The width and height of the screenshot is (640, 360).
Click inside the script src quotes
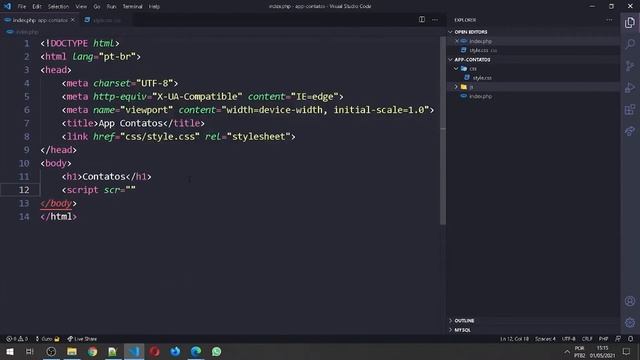(x=131, y=190)
